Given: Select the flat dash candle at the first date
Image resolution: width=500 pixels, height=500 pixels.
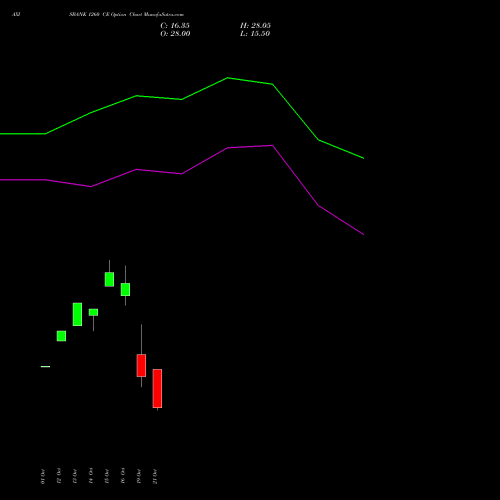Looking at the screenshot, I should tap(45, 367).
